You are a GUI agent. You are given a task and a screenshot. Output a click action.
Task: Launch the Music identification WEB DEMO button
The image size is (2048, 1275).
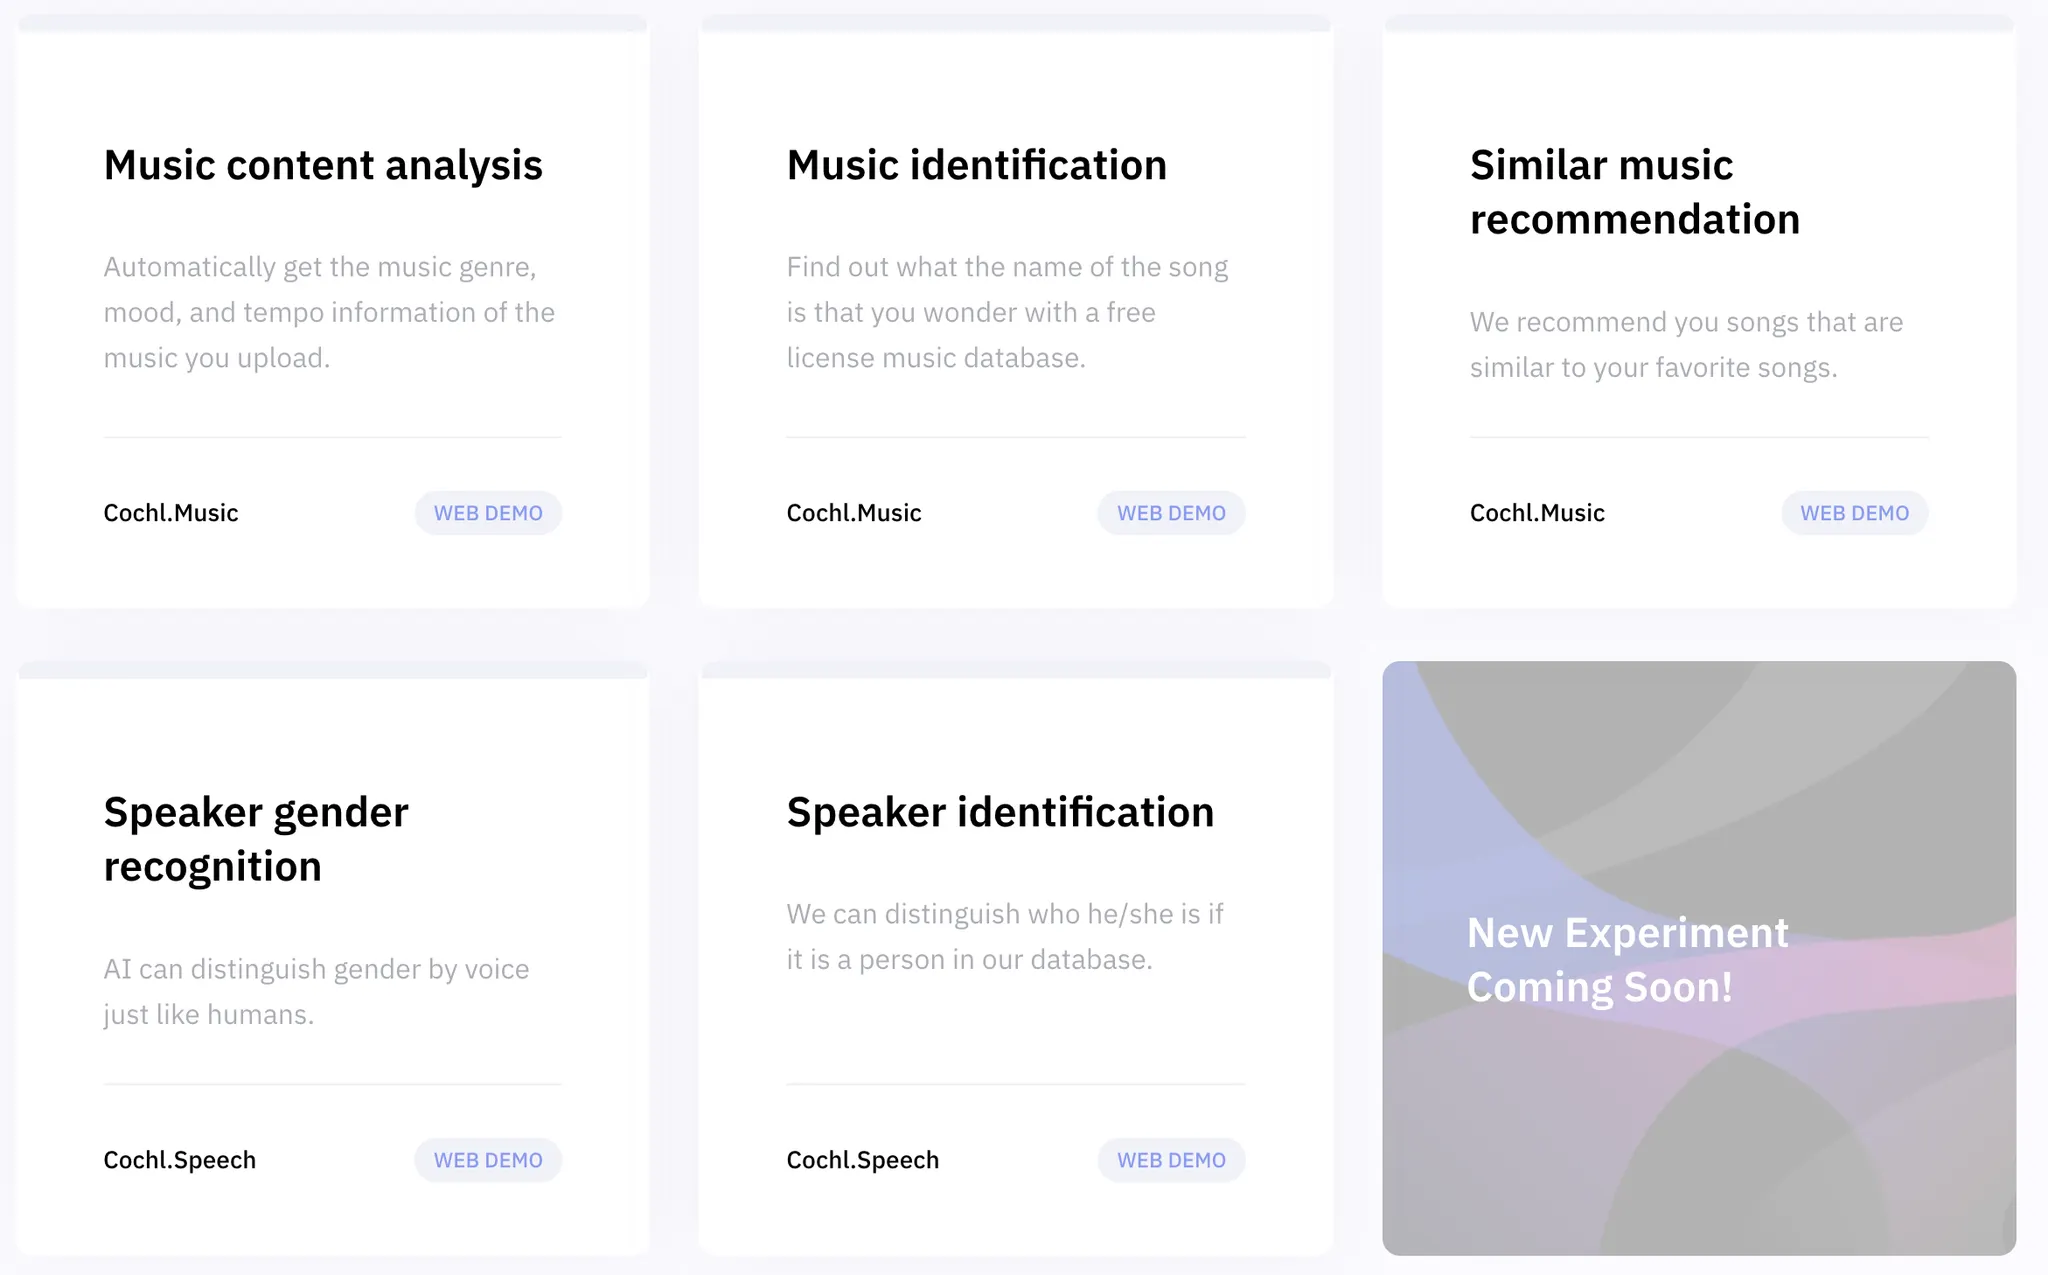click(1171, 513)
